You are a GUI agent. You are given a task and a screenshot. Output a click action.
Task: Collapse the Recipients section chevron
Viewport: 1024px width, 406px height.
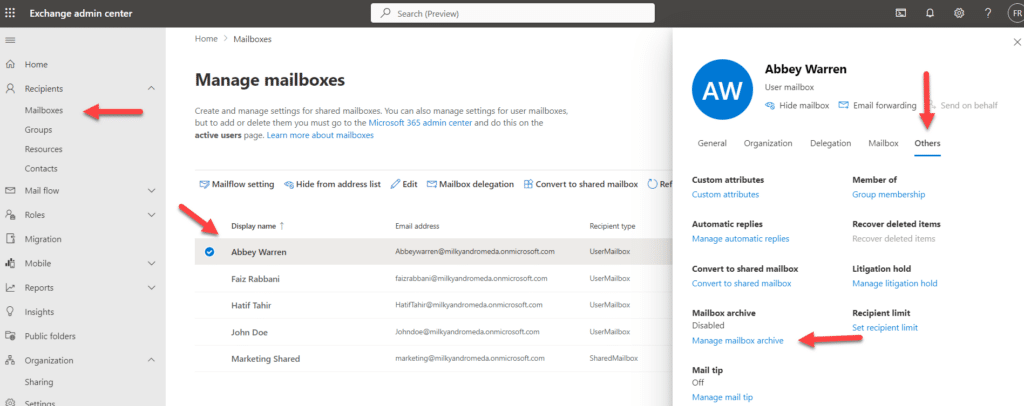click(x=152, y=88)
